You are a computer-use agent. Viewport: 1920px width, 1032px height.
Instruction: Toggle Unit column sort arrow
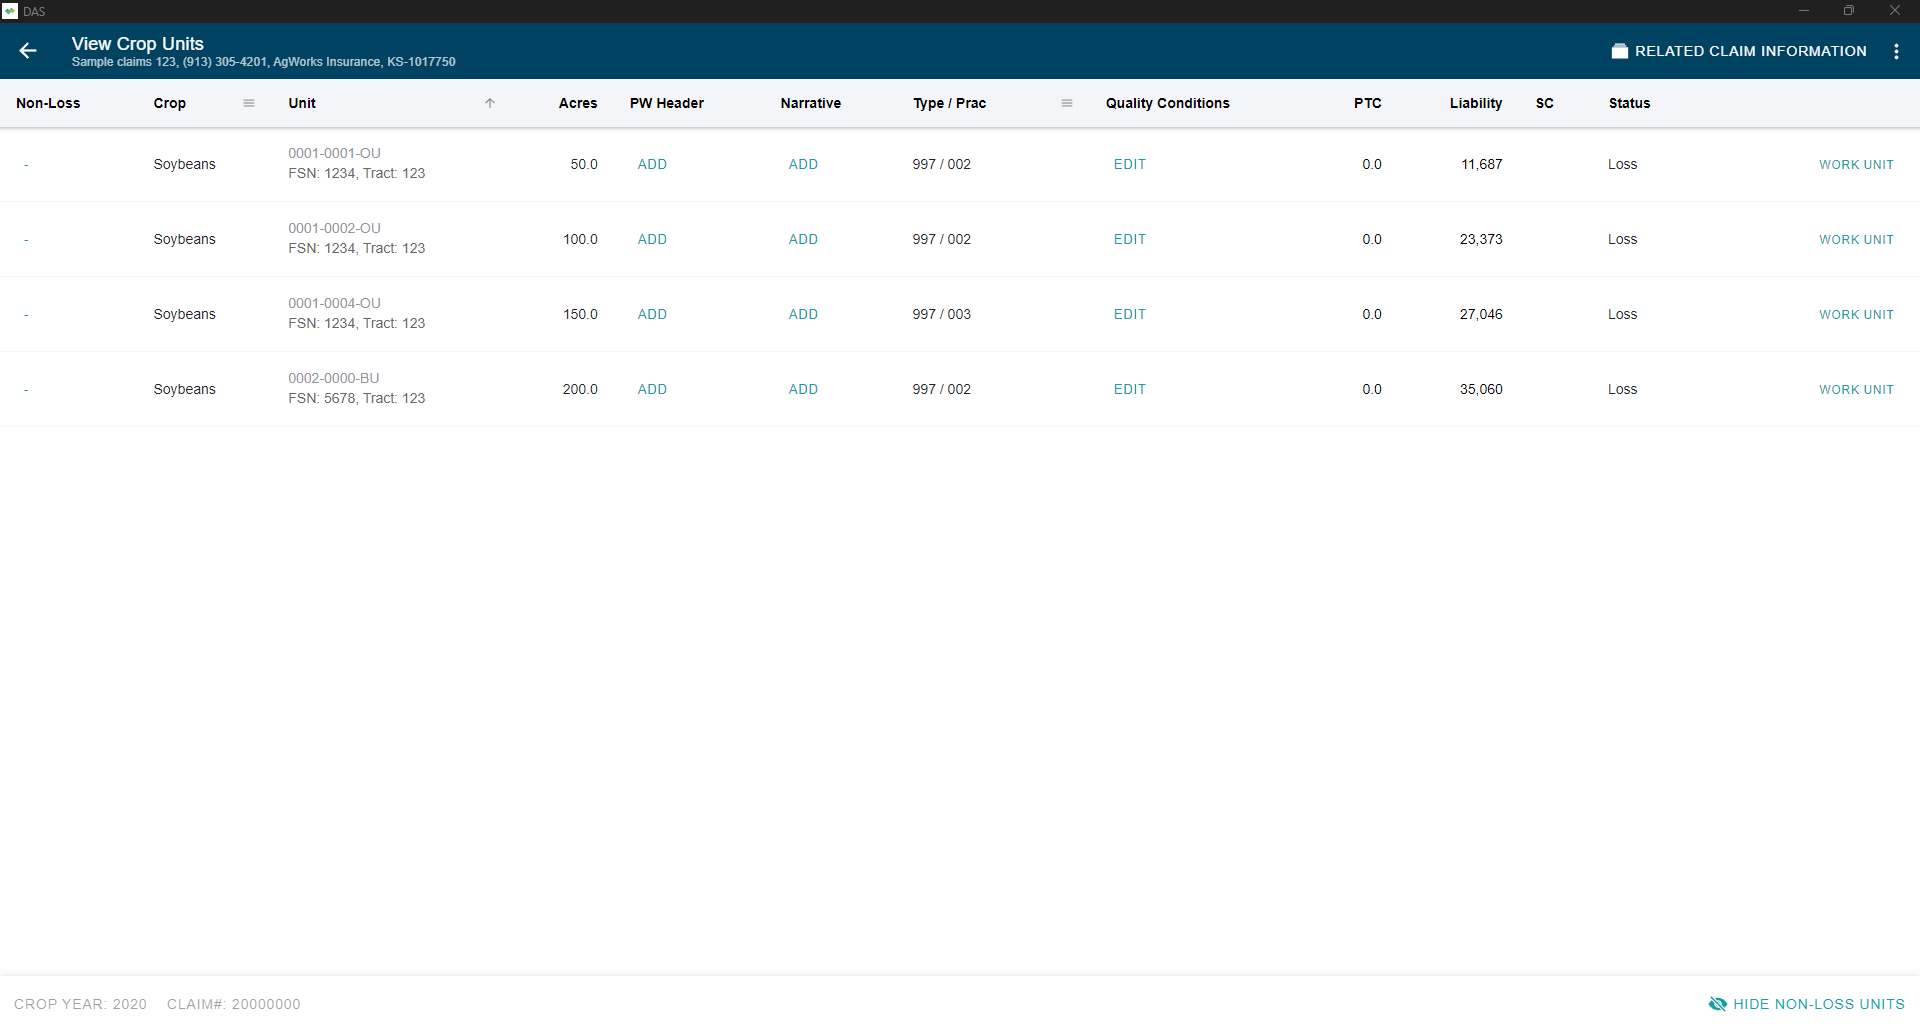tap(490, 103)
